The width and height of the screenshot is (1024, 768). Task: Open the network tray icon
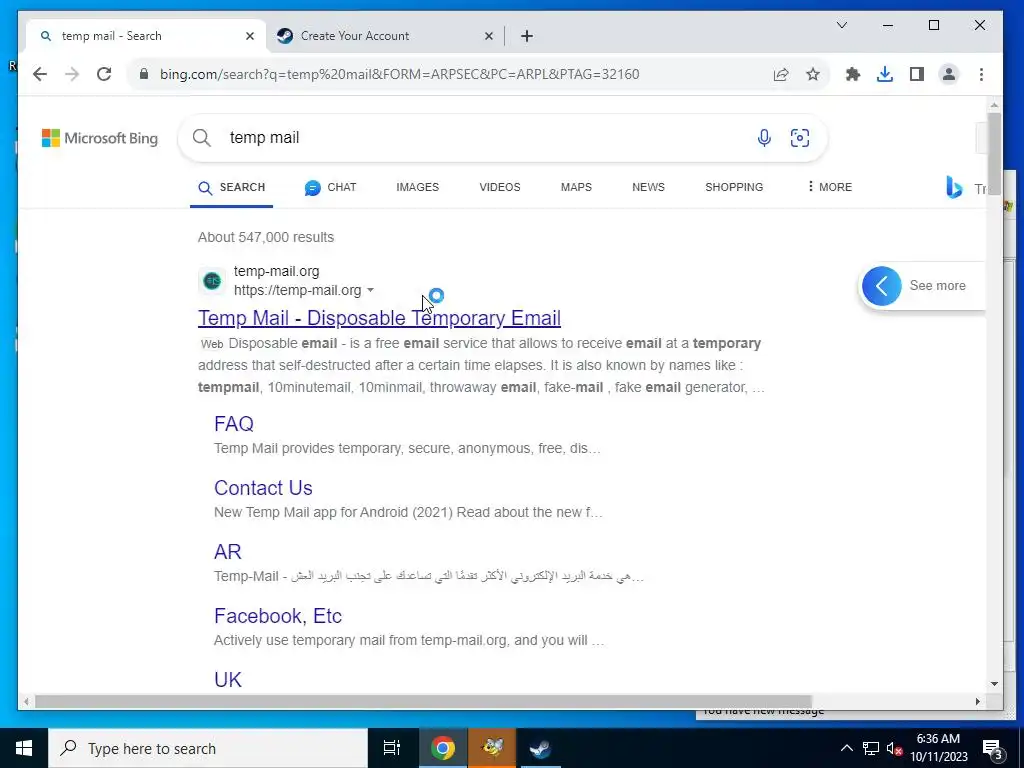coord(871,748)
